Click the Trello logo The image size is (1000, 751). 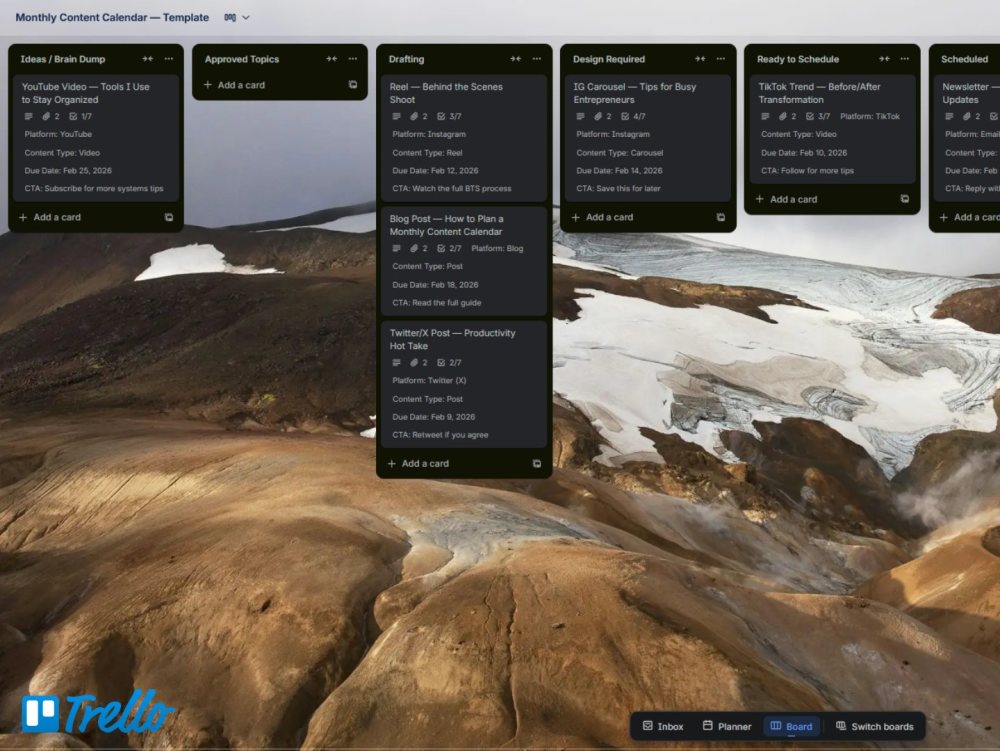click(x=98, y=711)
